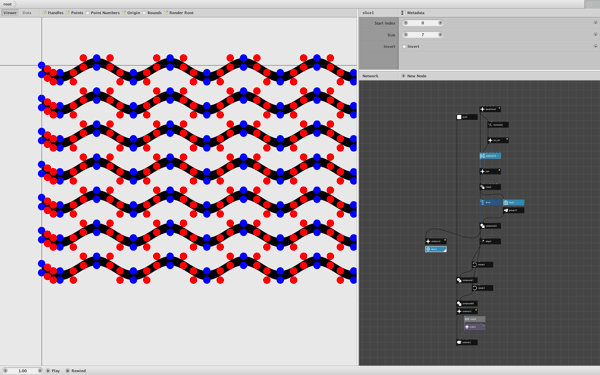Select the dark blue highlighted node
This screenshot has width=600, height=375.
(490, 202)
